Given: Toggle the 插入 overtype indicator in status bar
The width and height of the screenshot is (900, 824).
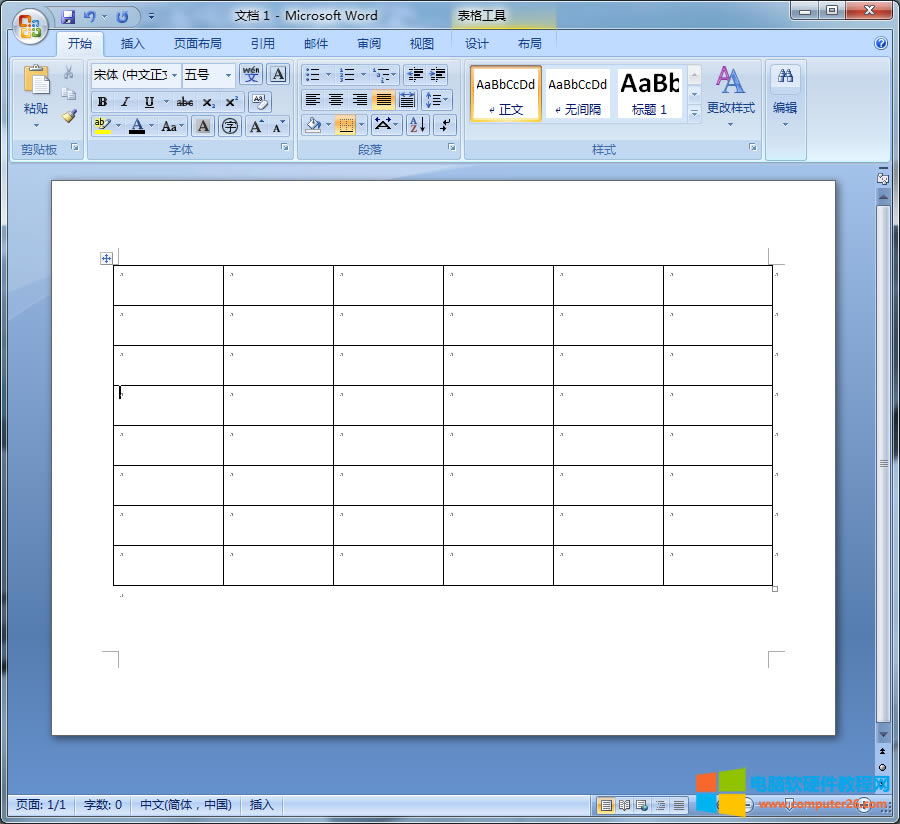Looking at the screenshot, I should pyautogui.click(x=261, y=804).
